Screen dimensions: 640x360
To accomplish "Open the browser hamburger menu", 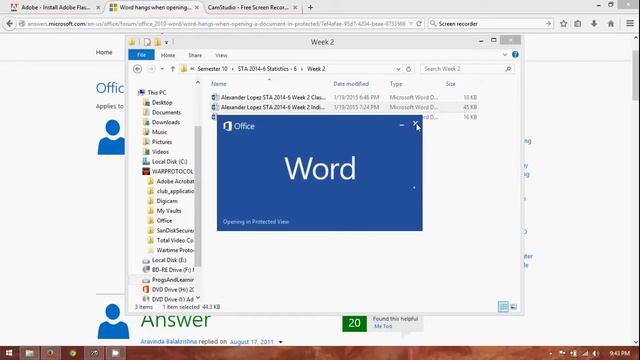I will pos(630,24).
